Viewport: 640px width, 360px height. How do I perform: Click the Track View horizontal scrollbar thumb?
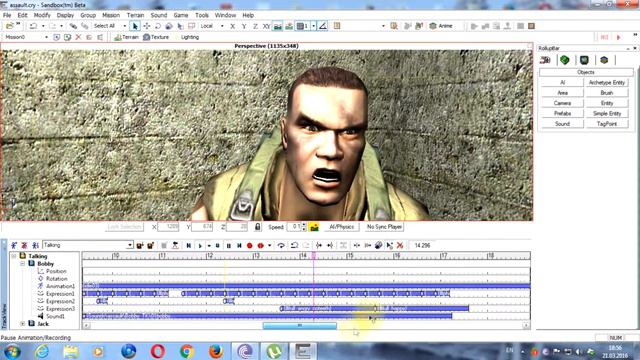300,326
